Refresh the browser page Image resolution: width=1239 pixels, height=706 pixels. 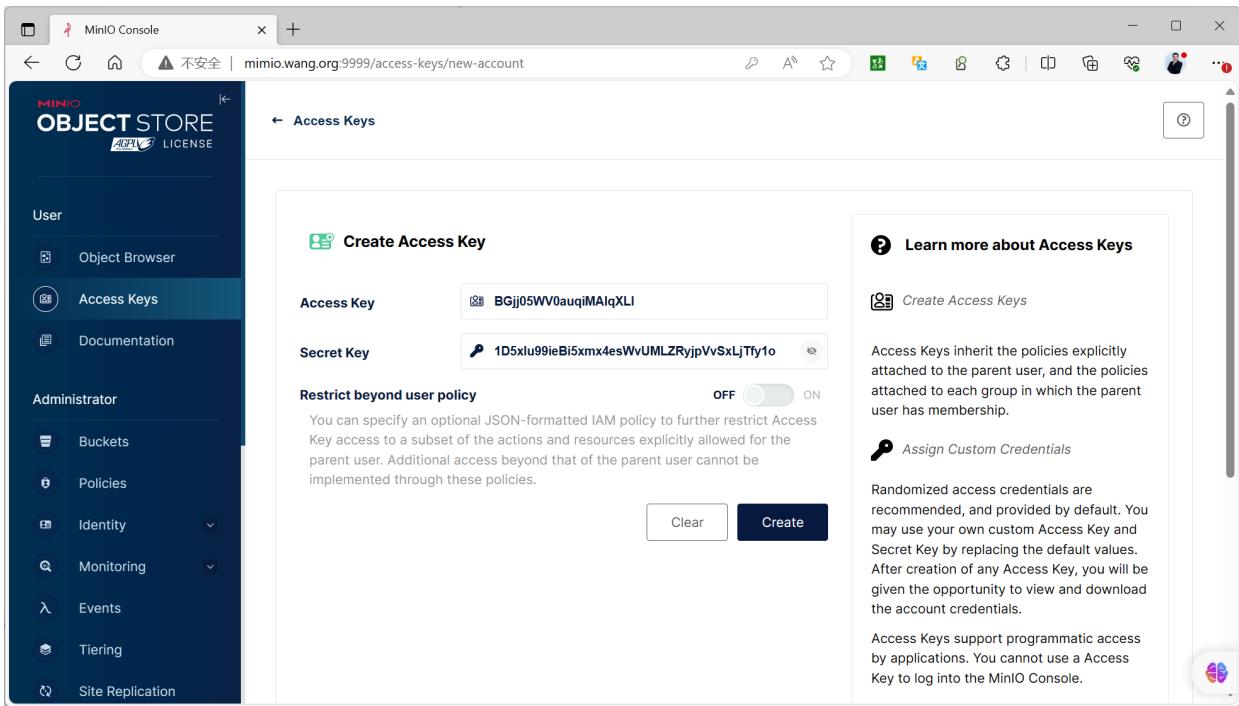tap(72, 63)
